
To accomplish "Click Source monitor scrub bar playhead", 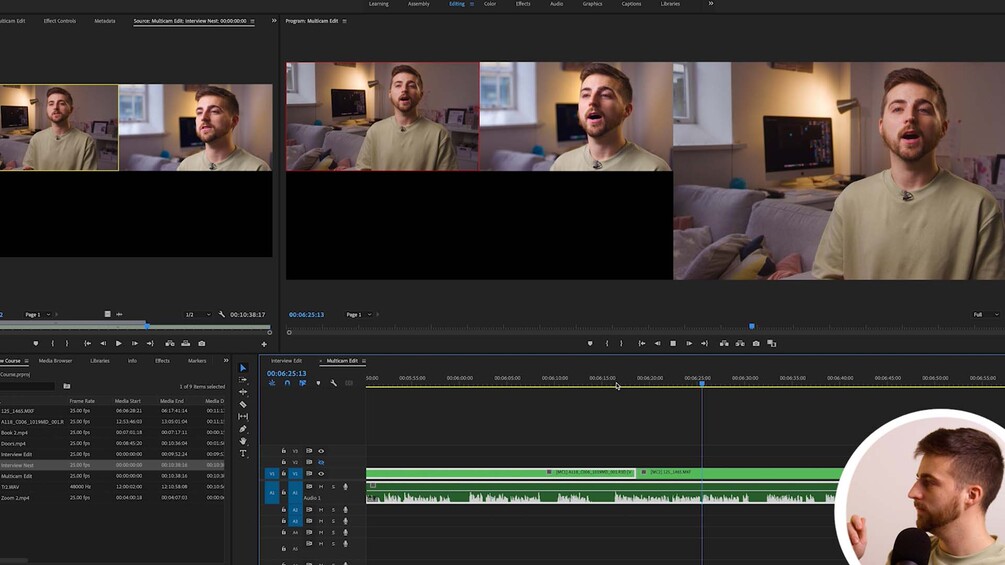I will (147, 326).
